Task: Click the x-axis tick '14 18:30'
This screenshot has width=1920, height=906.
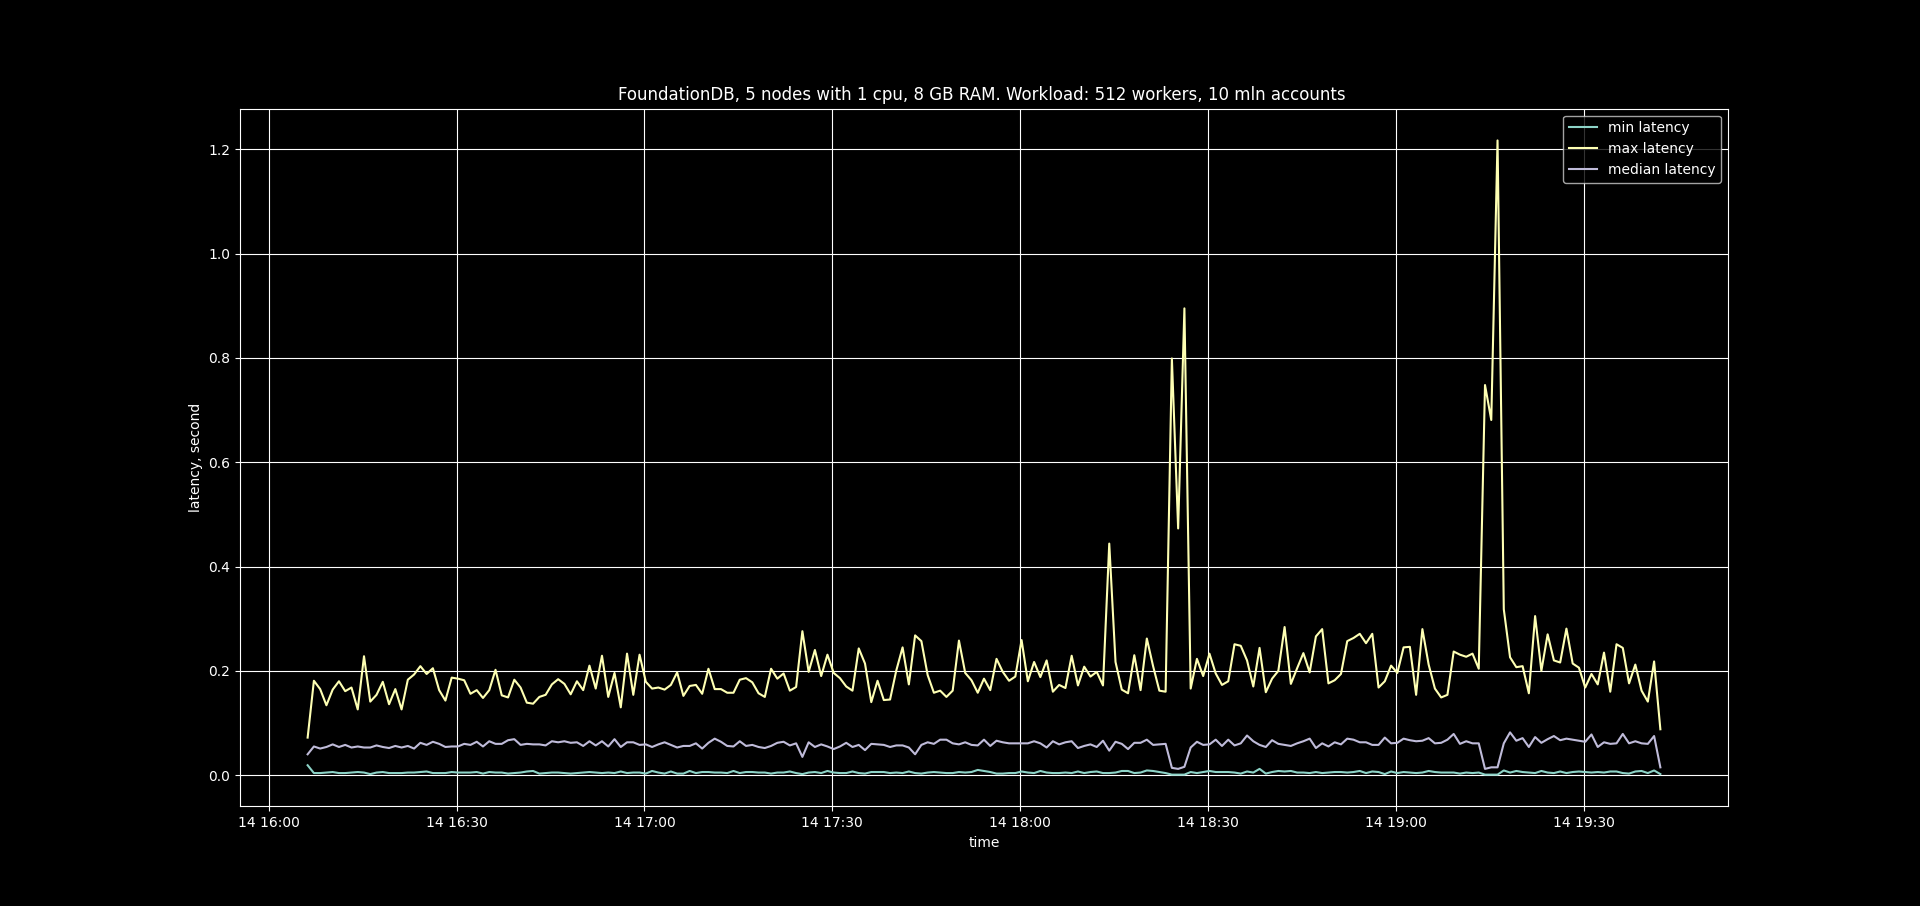Action: coord(1208,822)
